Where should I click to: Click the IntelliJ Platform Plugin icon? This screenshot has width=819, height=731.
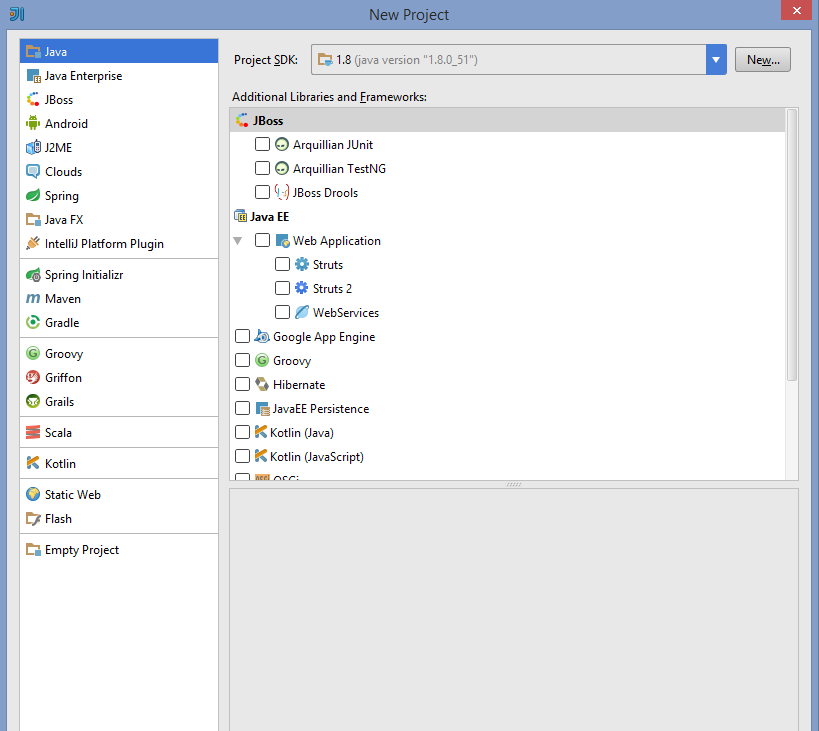[33, 244]
